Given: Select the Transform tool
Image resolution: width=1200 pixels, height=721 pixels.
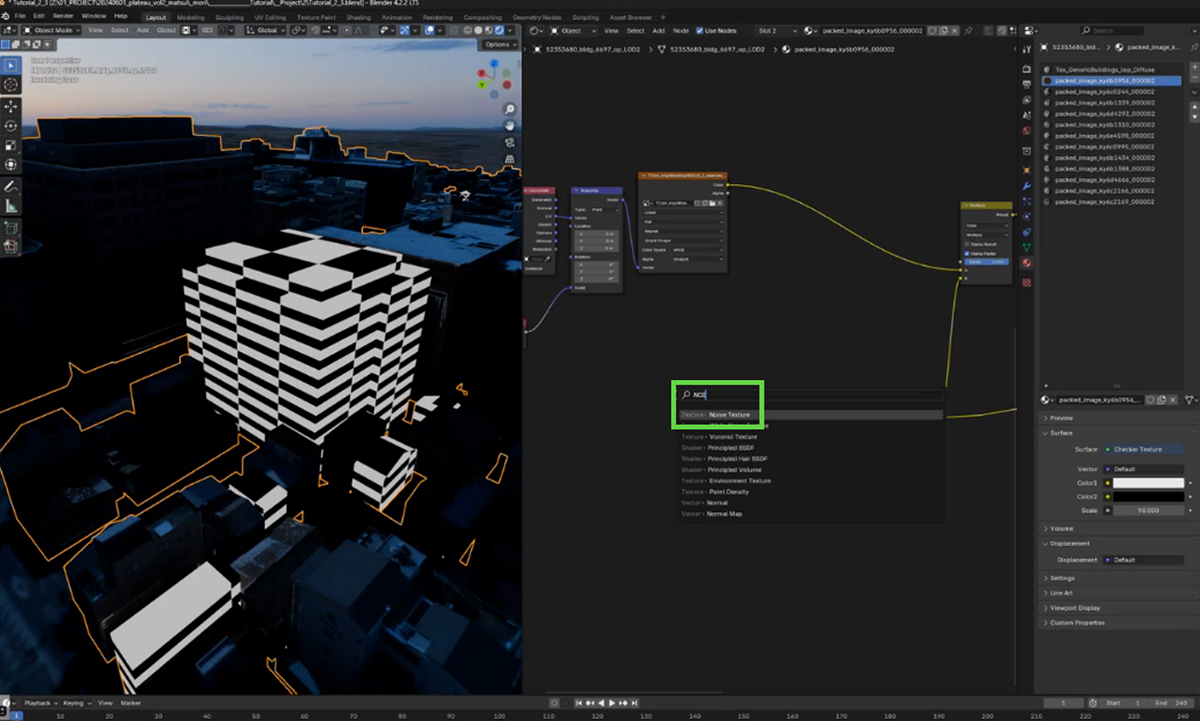Looking at the screenshot, I should pyautogui.click(x=11, y=165).
